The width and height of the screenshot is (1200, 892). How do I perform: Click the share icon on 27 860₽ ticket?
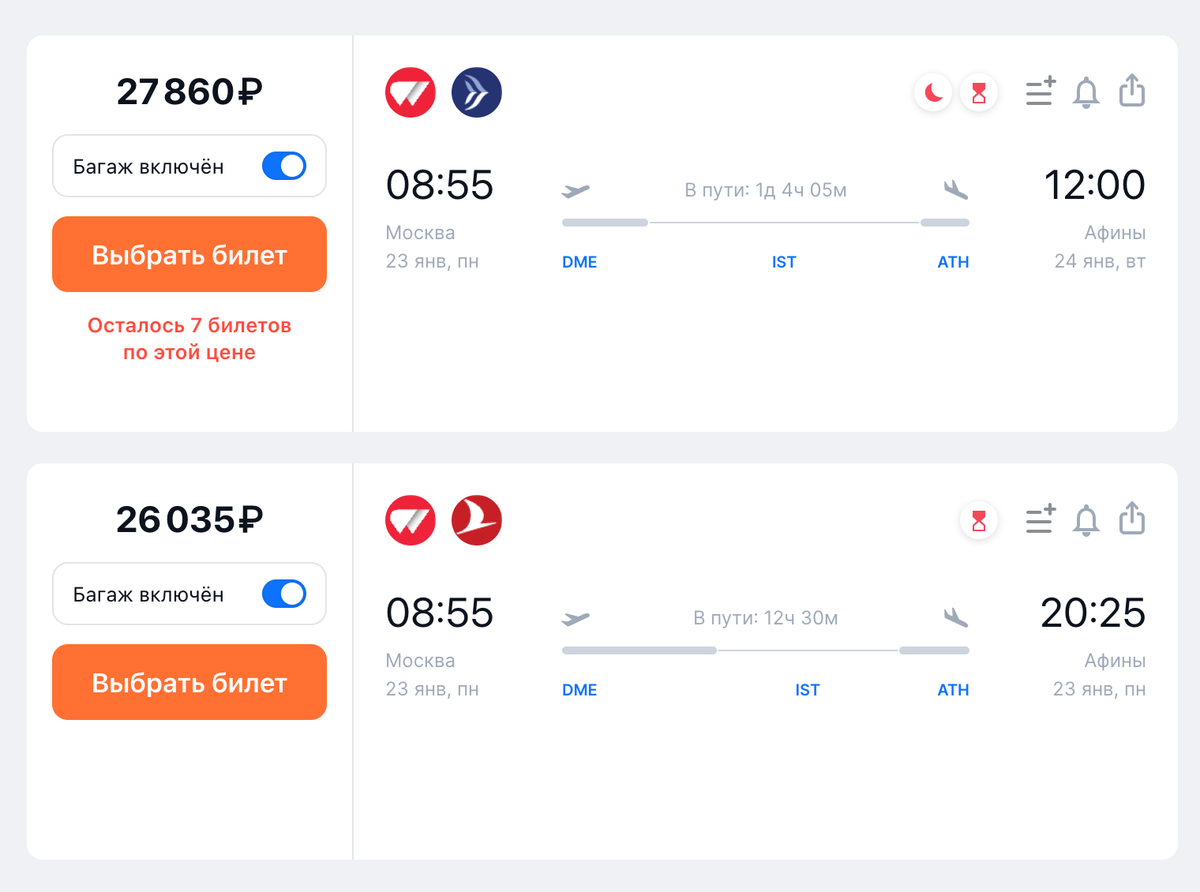click(x=1131, y=92)
